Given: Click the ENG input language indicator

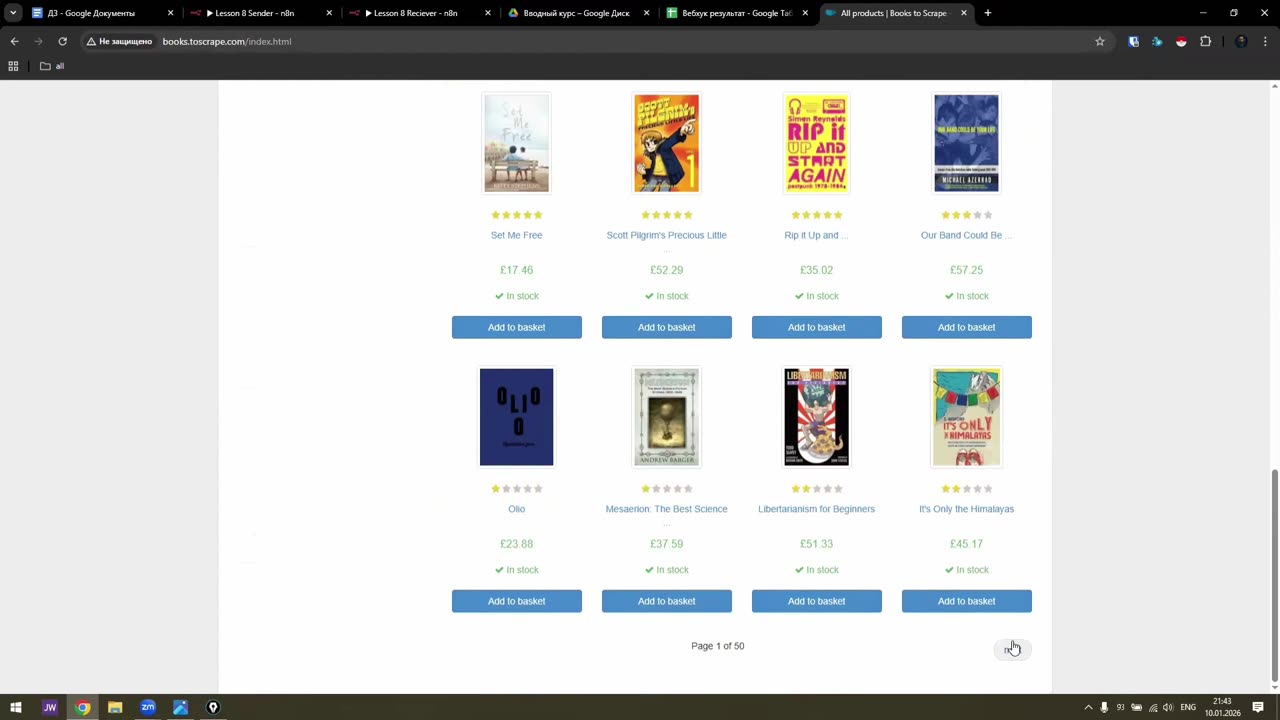Looking at the screenshot, I should pyautogui.click(x=1188, y=707).
